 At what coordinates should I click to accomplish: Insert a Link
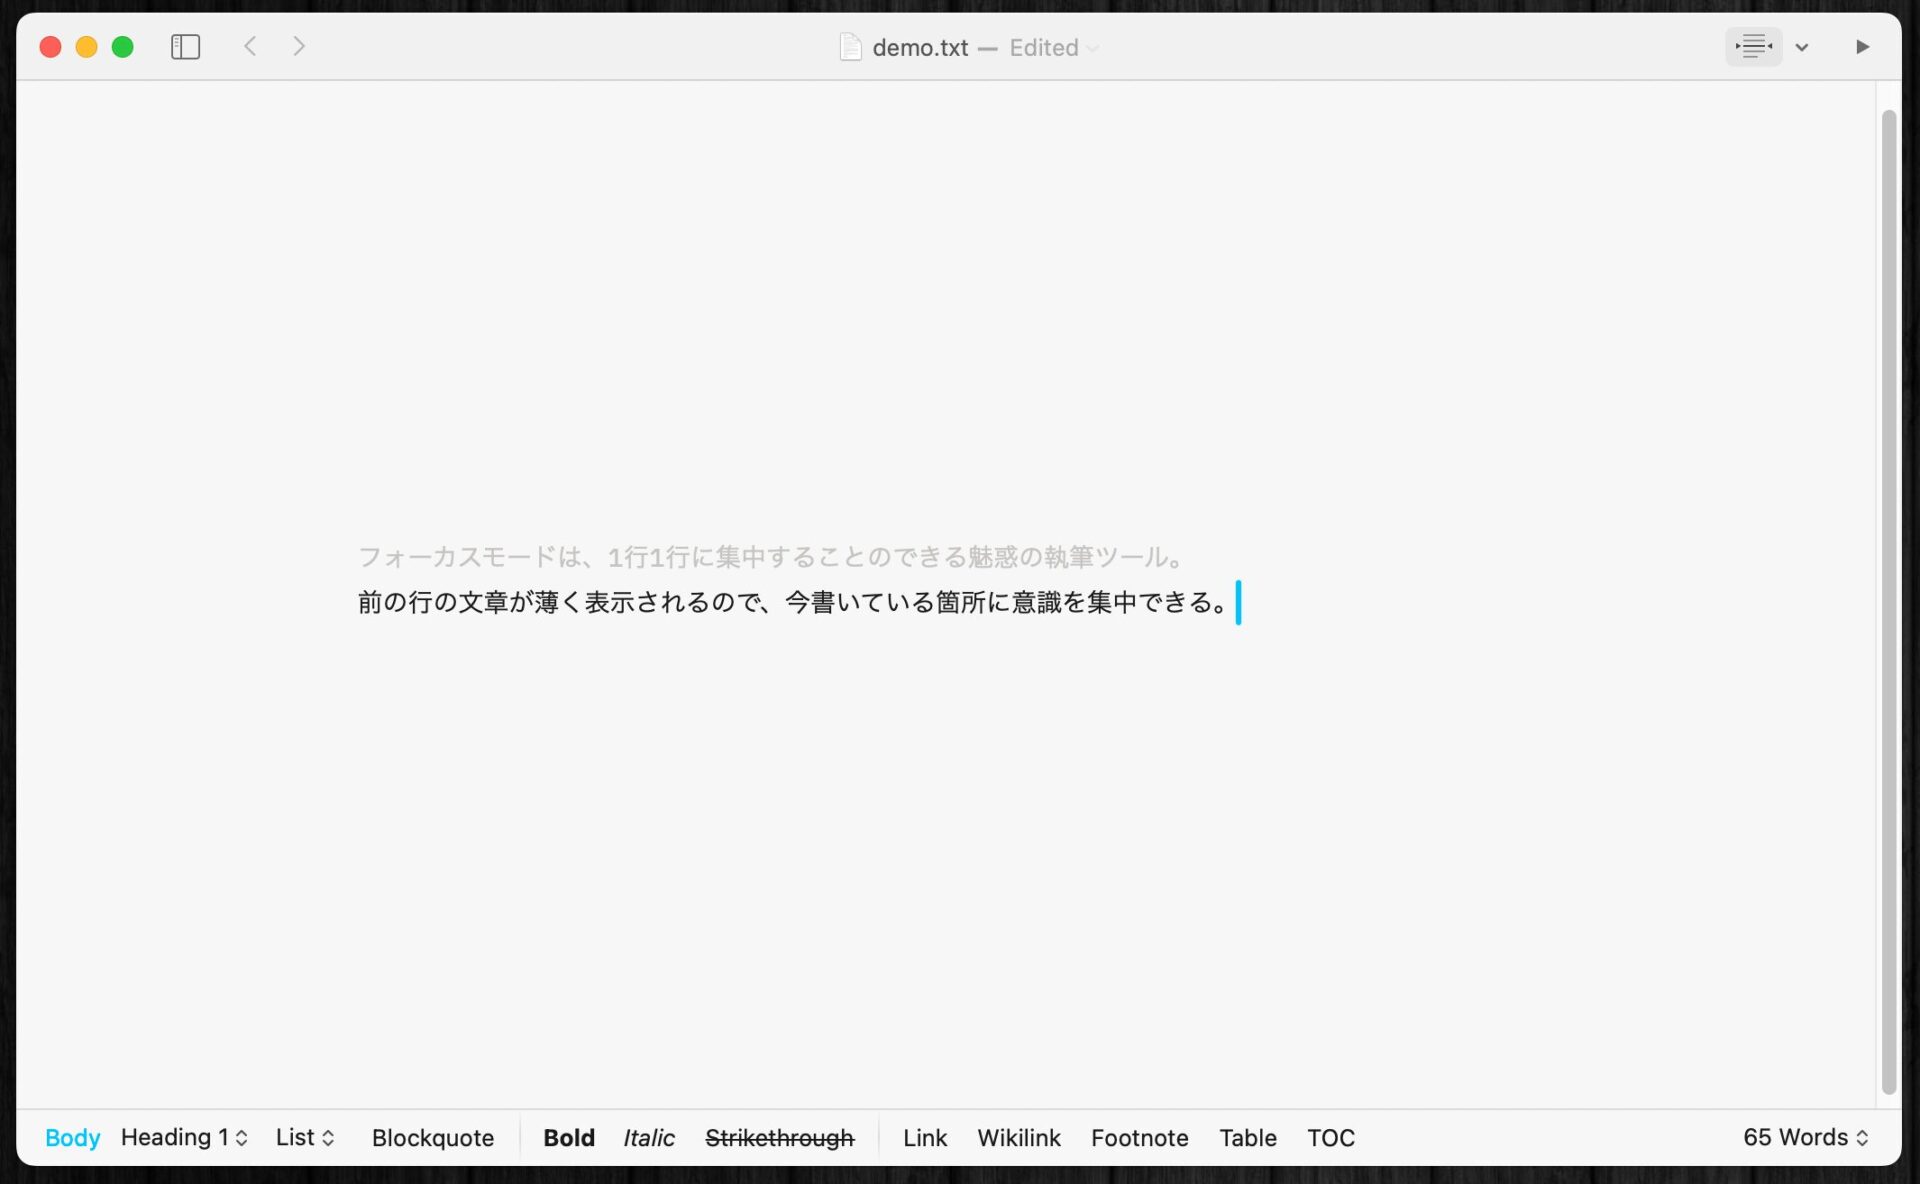tap(924, 1137)
